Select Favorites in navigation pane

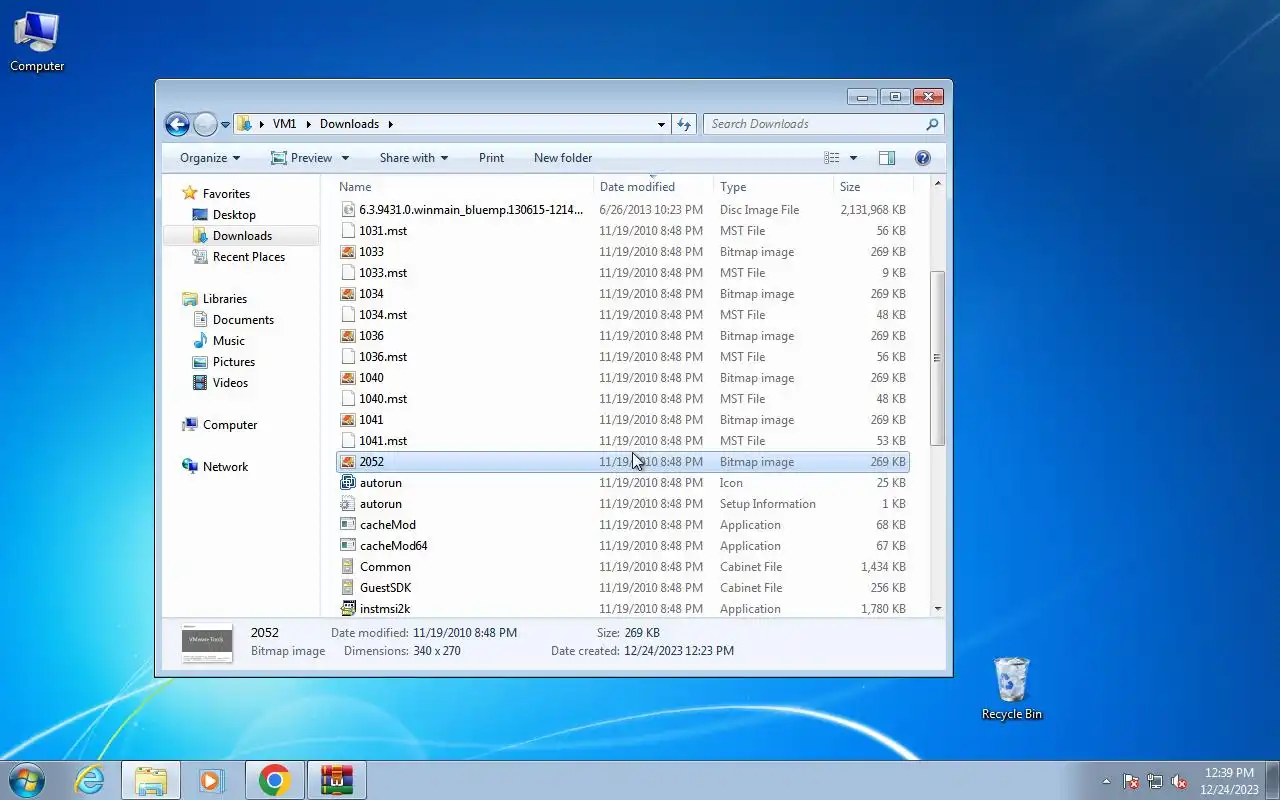point(226,194)
